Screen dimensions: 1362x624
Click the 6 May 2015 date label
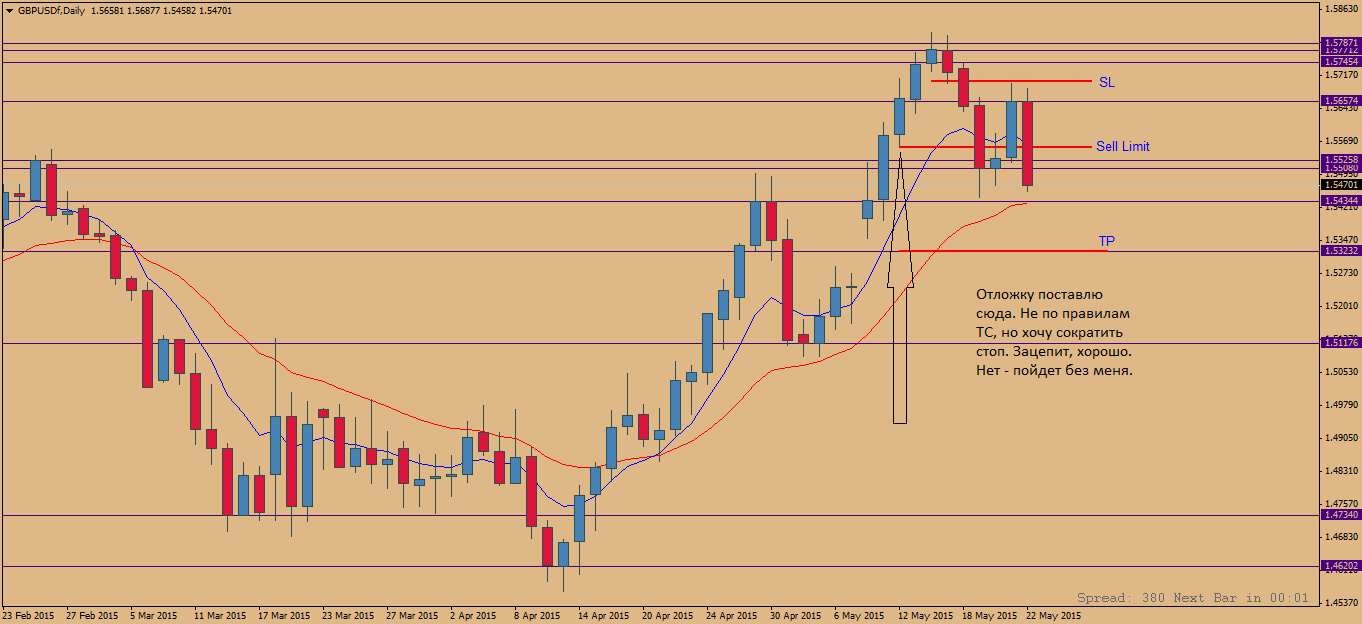pos(857,616)
